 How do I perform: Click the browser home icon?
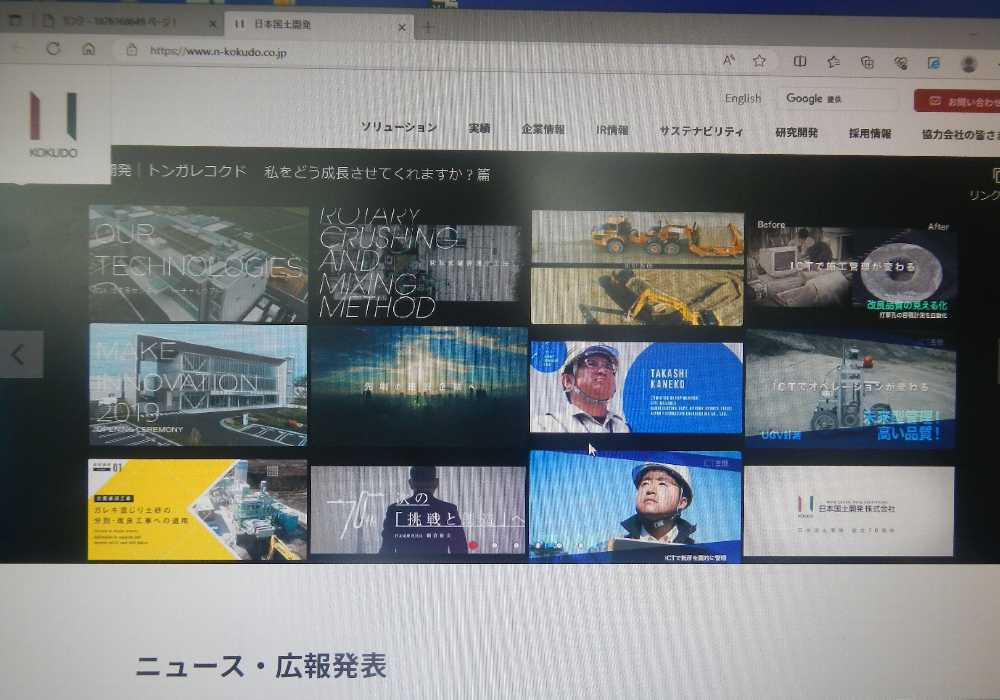pyautogui.click(x=89, y=49)
